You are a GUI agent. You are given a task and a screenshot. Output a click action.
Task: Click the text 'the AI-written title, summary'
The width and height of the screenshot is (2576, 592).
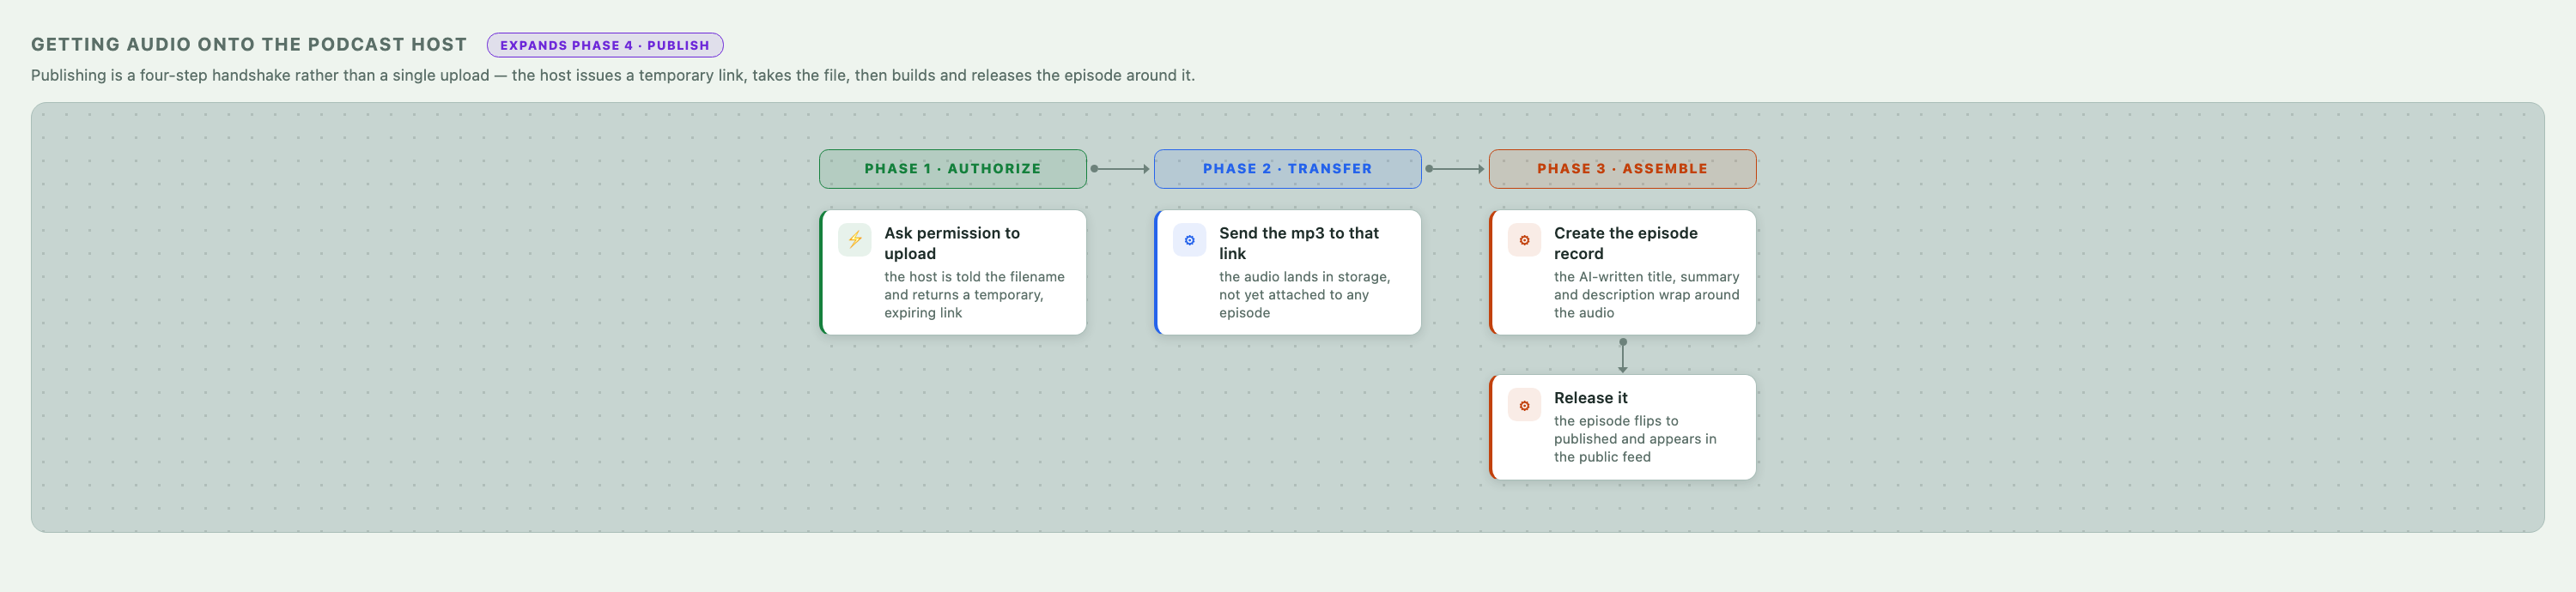click(x=1646, y=277)
